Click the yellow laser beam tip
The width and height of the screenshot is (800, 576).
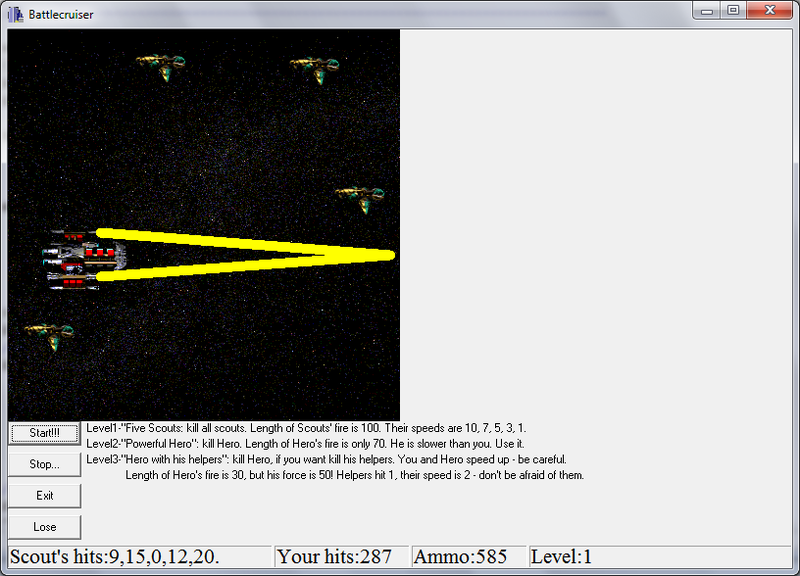pos(389,255)
